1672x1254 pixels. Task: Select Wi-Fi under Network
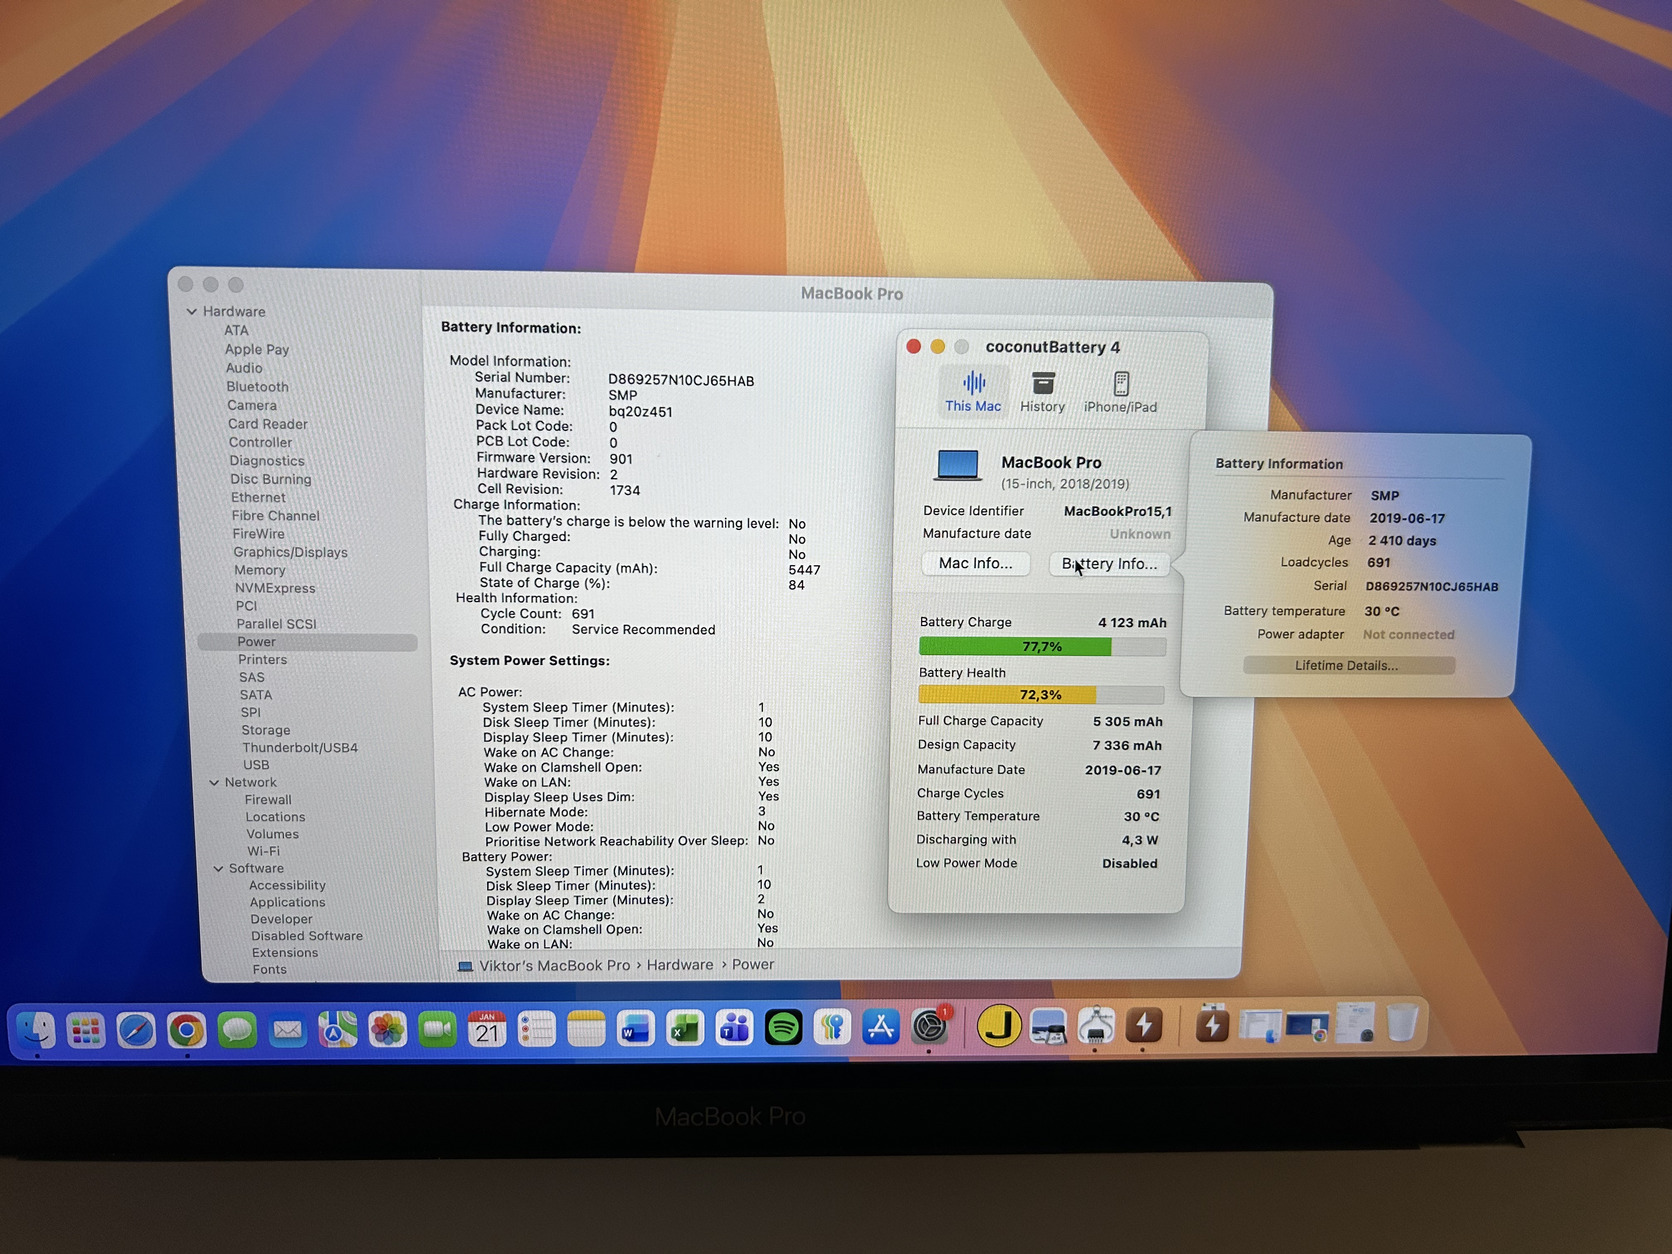pyautogui.click(x=263, y=851)
